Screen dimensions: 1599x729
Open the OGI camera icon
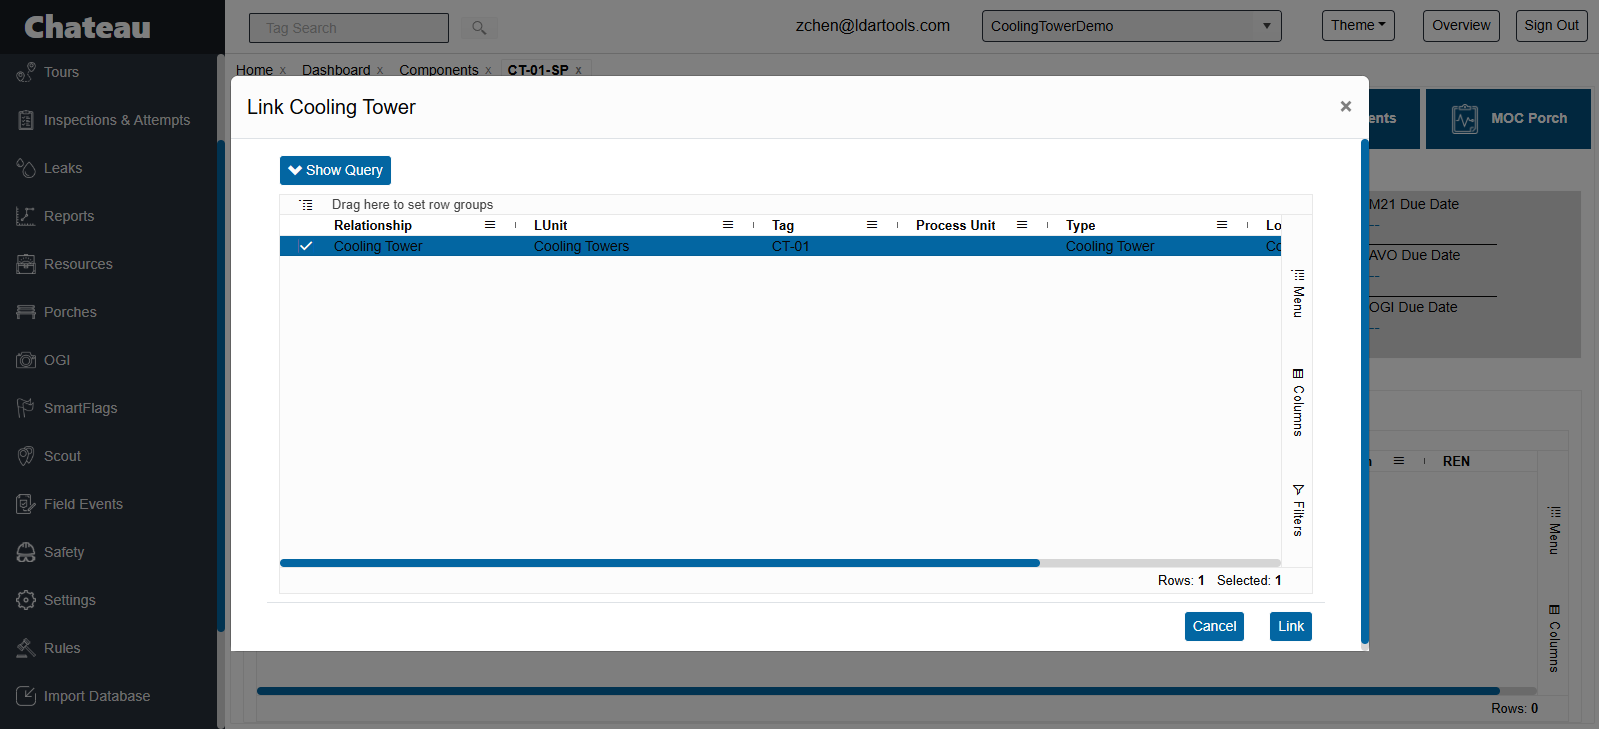pyautogui.click(x=26, y=360)
